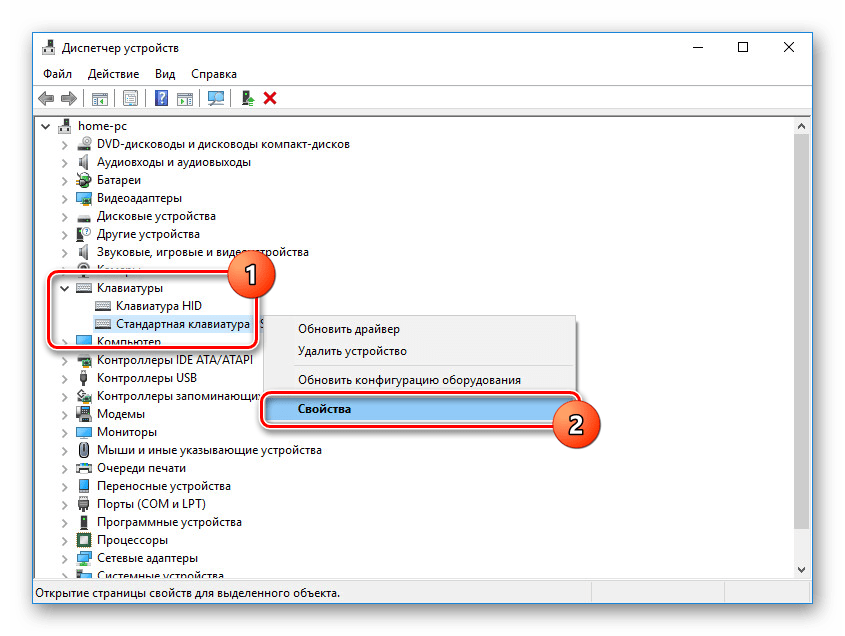Select the Сетевые адаптеры tree item

point(146,558)
